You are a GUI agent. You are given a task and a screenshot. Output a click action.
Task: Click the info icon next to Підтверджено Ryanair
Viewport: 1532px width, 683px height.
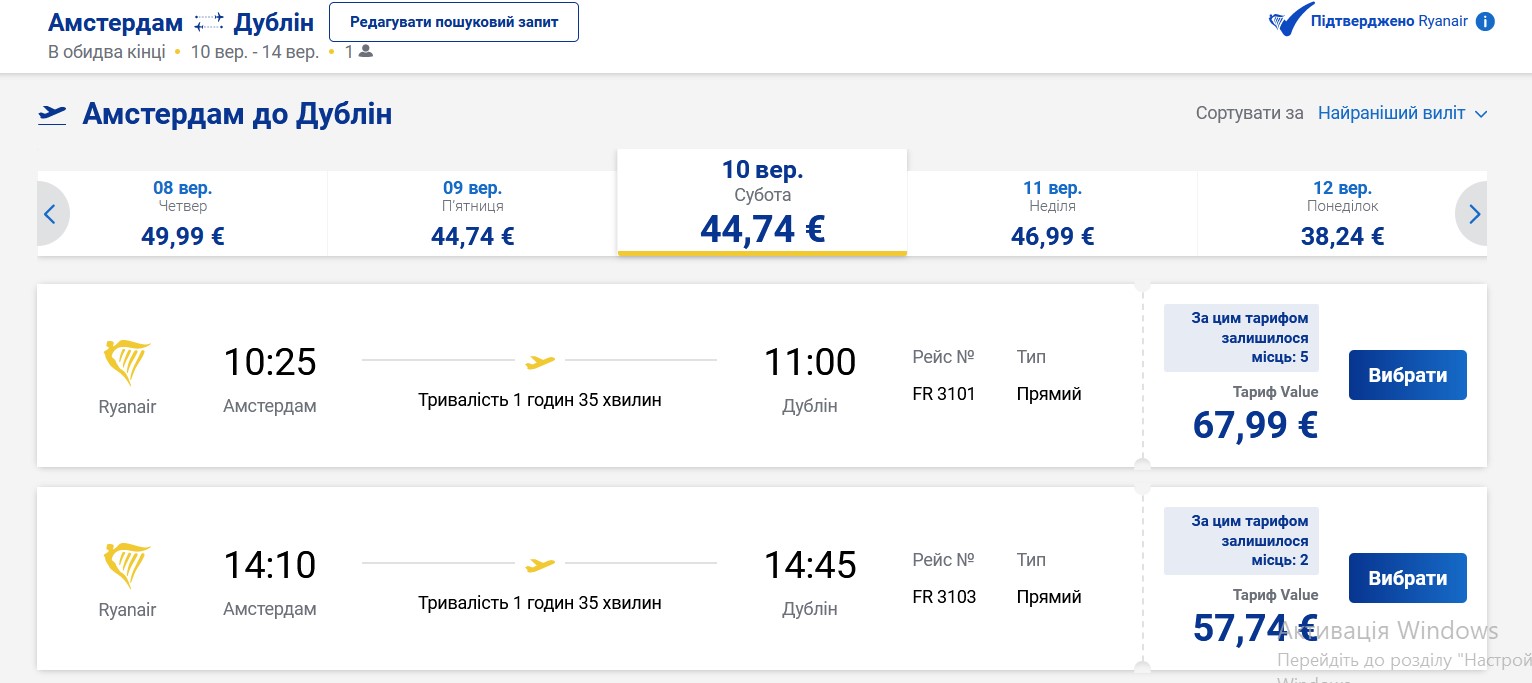pyautogui.click(x=1485, y=21)
